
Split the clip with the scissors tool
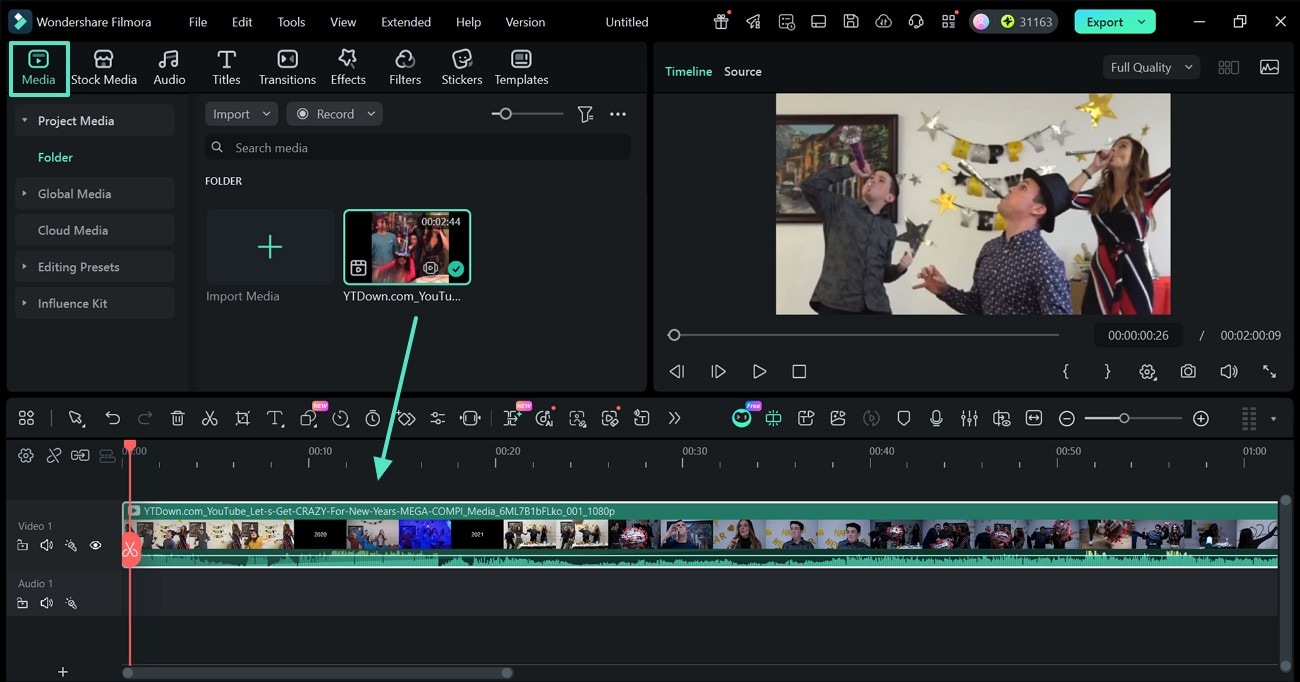[x=209, y=418]
